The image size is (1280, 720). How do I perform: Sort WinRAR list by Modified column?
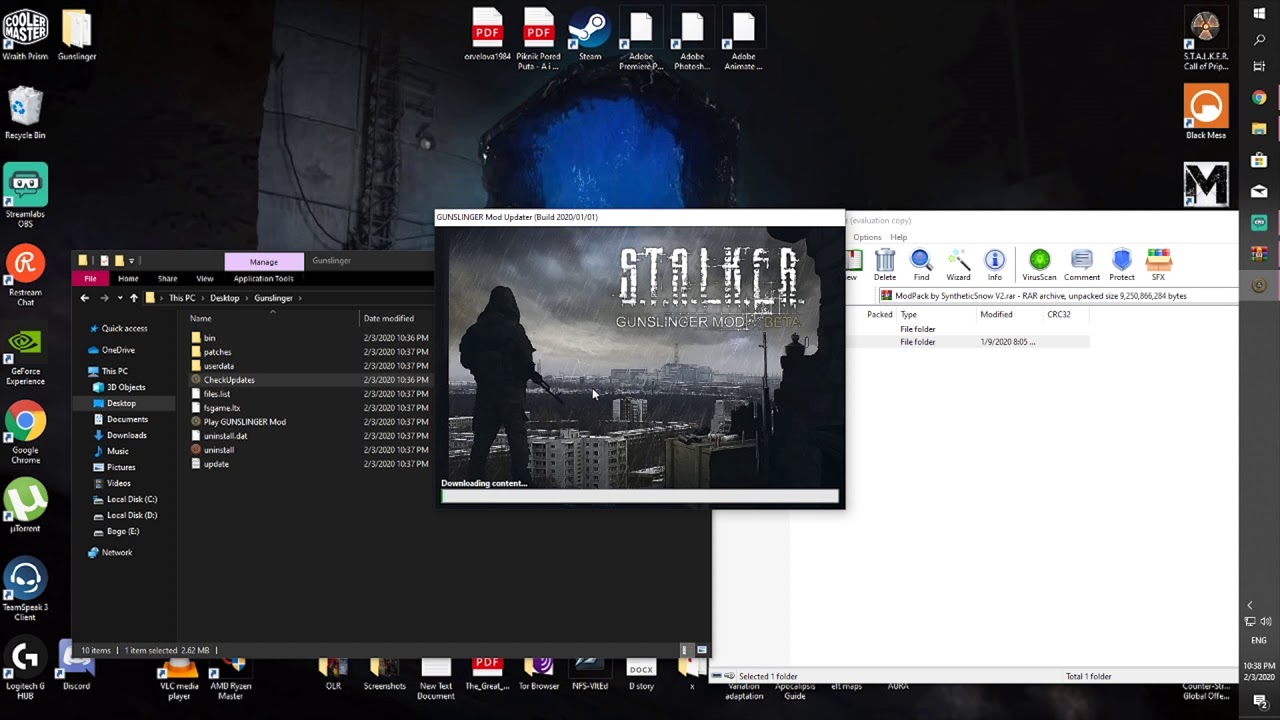tap(996, 314)
